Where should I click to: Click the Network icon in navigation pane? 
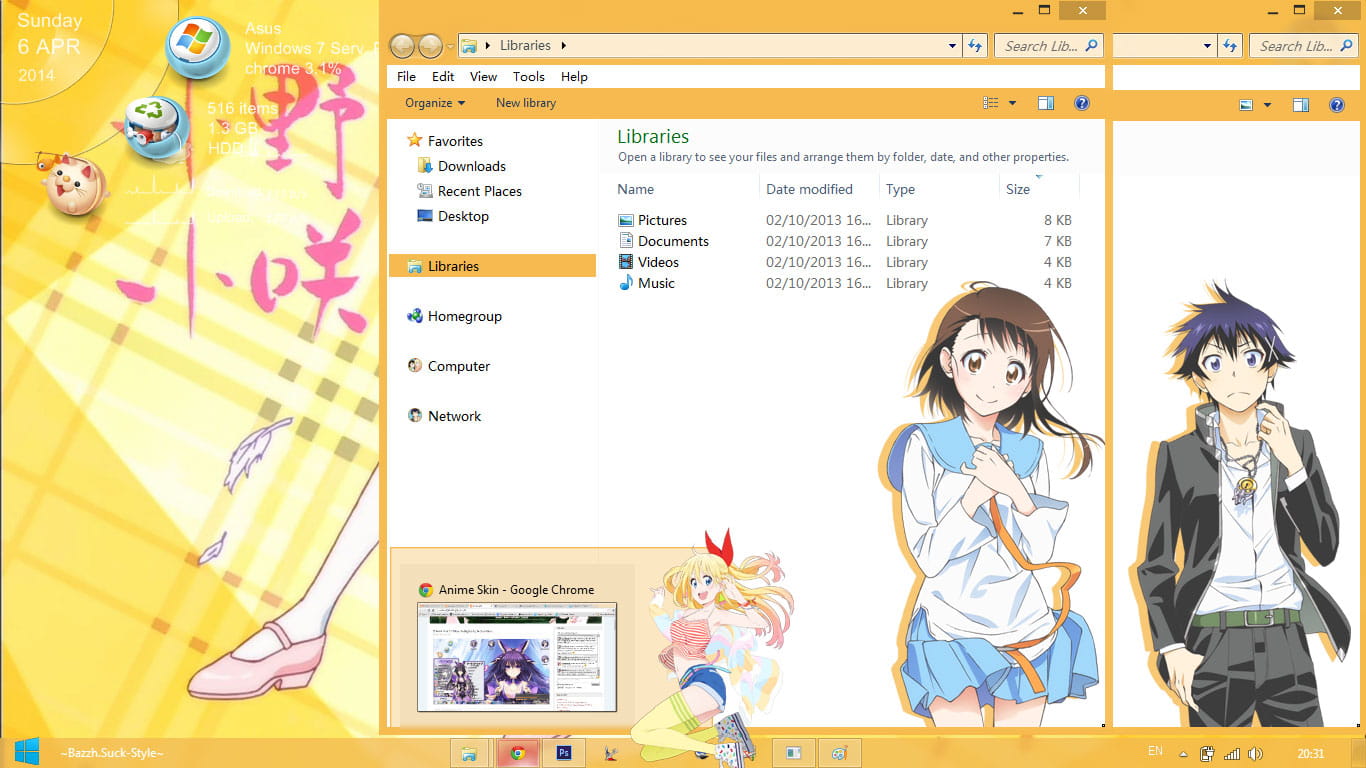(415, 416)
